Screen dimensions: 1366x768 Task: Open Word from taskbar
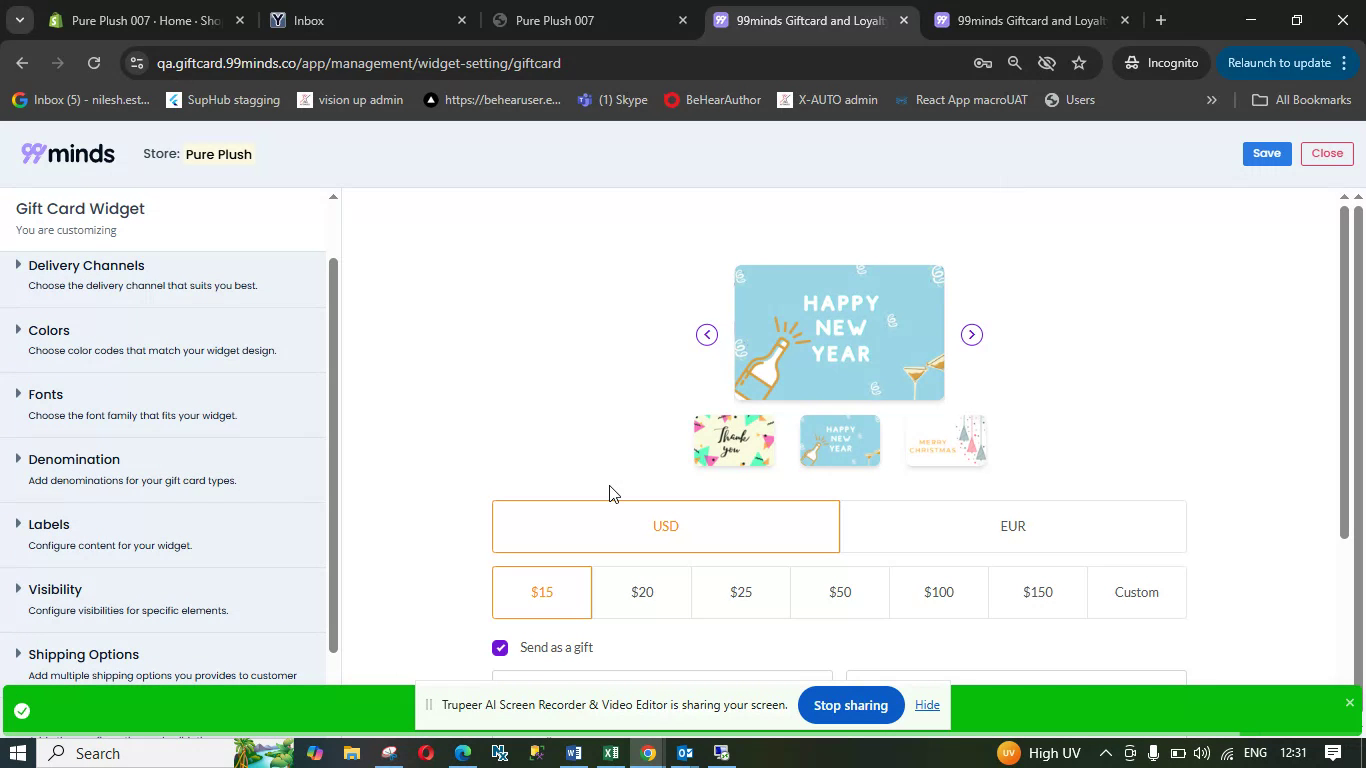[x=574, y=753]
